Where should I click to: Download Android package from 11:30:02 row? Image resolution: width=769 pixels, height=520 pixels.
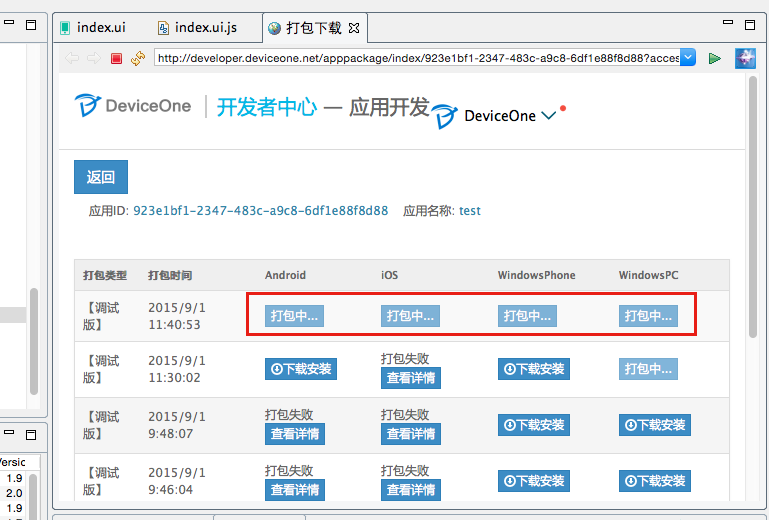301,369
